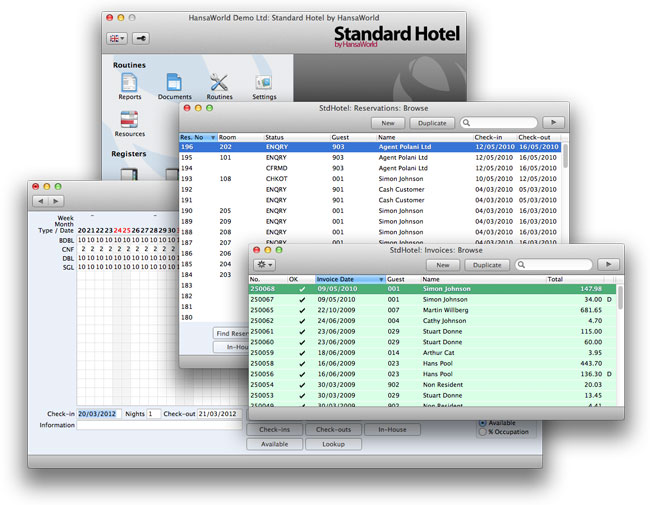Click Duplicate in Invoices window
Viewport: 650px width, 505px height.
click(x=487, y=265)
